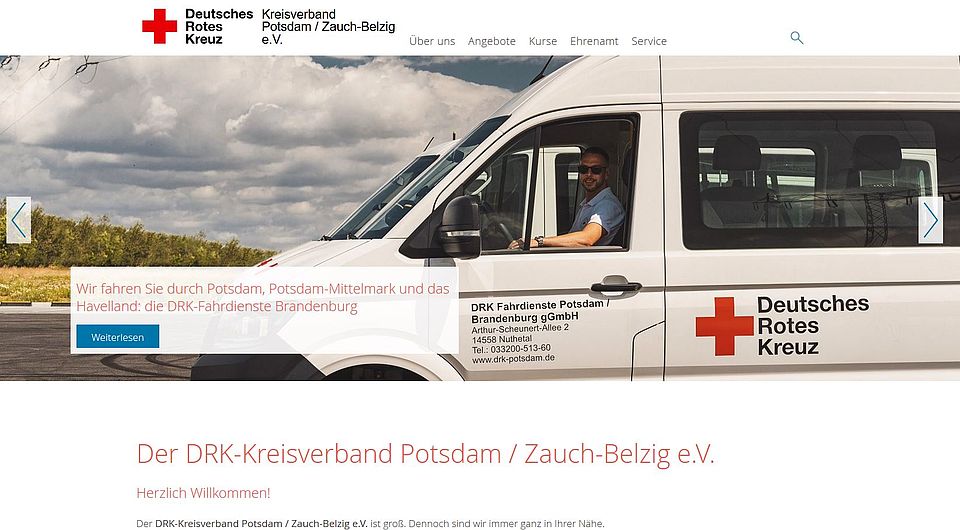The height and width of the screenshot is (530, 960).
Task: Advance slider with the right arrow
Action: click(931, 220)
